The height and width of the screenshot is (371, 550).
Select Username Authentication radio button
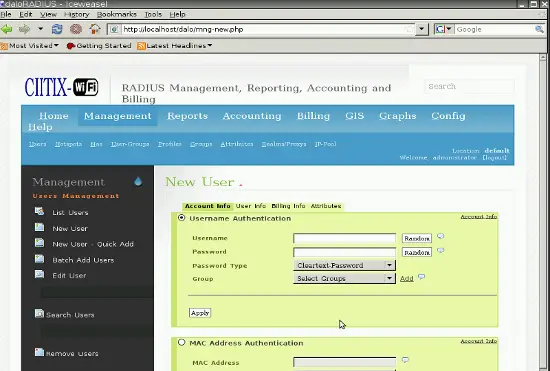click(x=181, y=218)
